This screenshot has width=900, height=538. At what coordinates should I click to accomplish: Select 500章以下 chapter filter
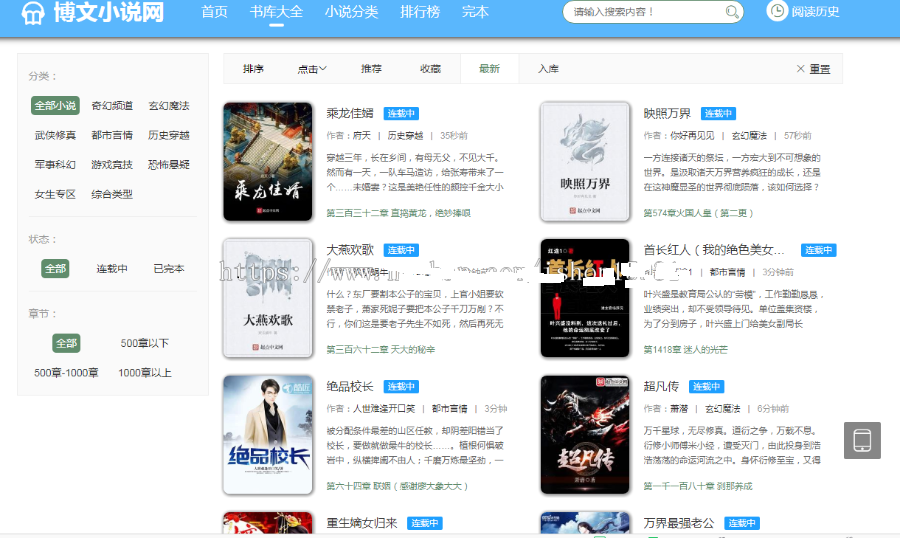[144, 343]
